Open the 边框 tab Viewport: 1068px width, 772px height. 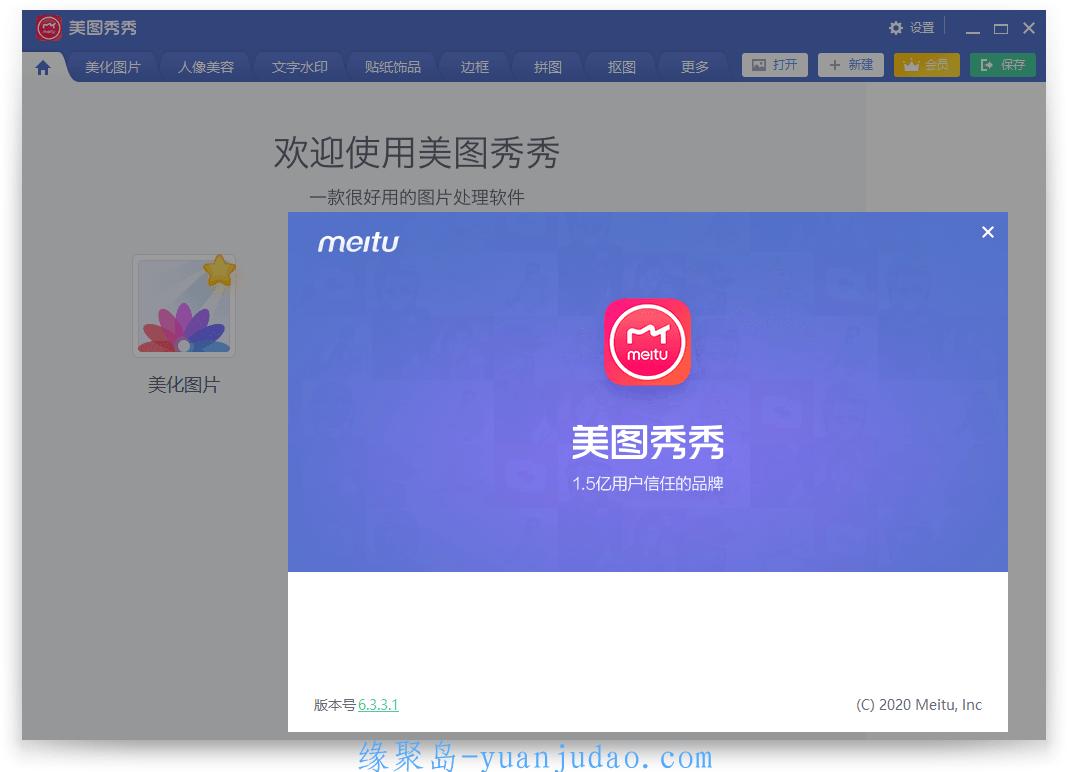(x=474, y=67)
